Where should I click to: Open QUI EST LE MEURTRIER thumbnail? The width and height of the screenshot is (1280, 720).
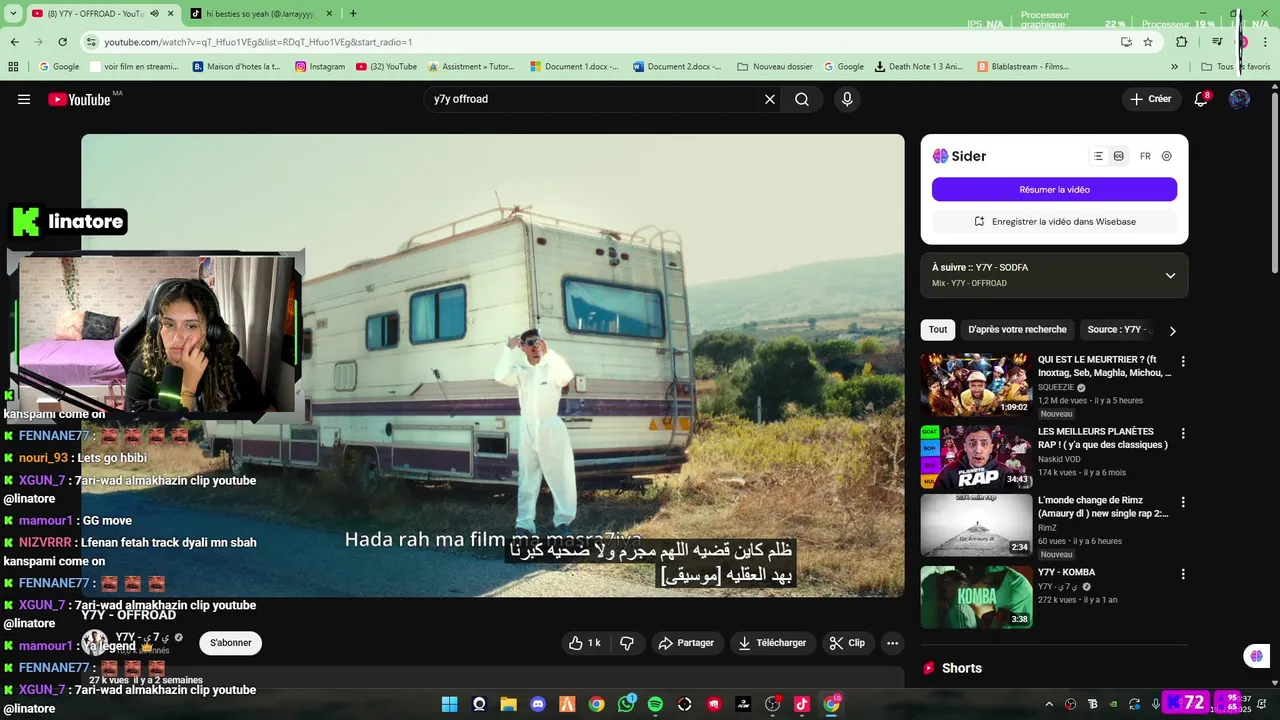click(x=976, y=384)
